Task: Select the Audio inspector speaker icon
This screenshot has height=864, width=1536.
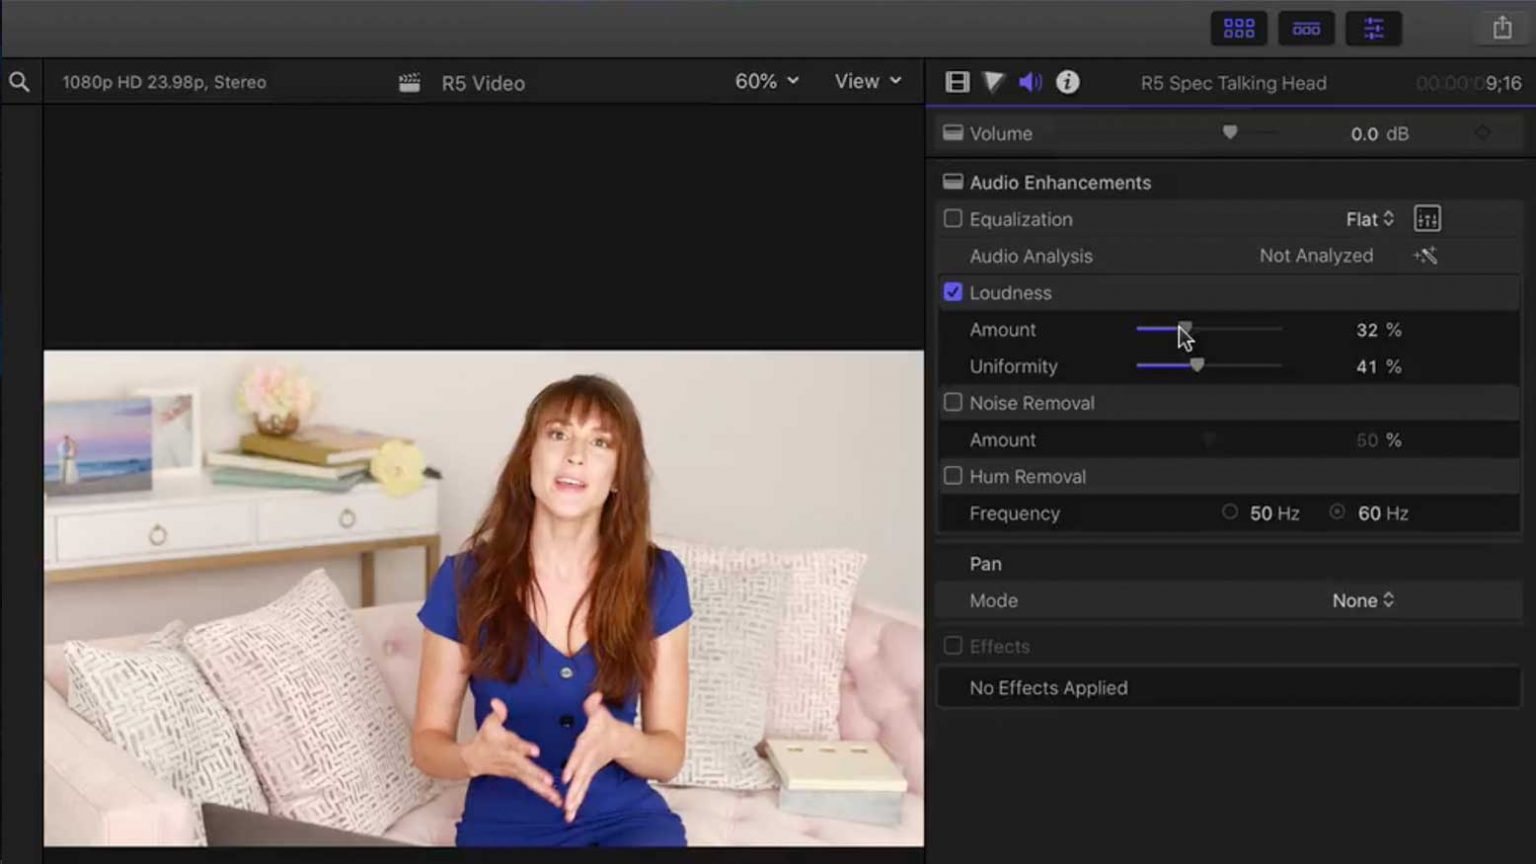Action: point(1030,82)
